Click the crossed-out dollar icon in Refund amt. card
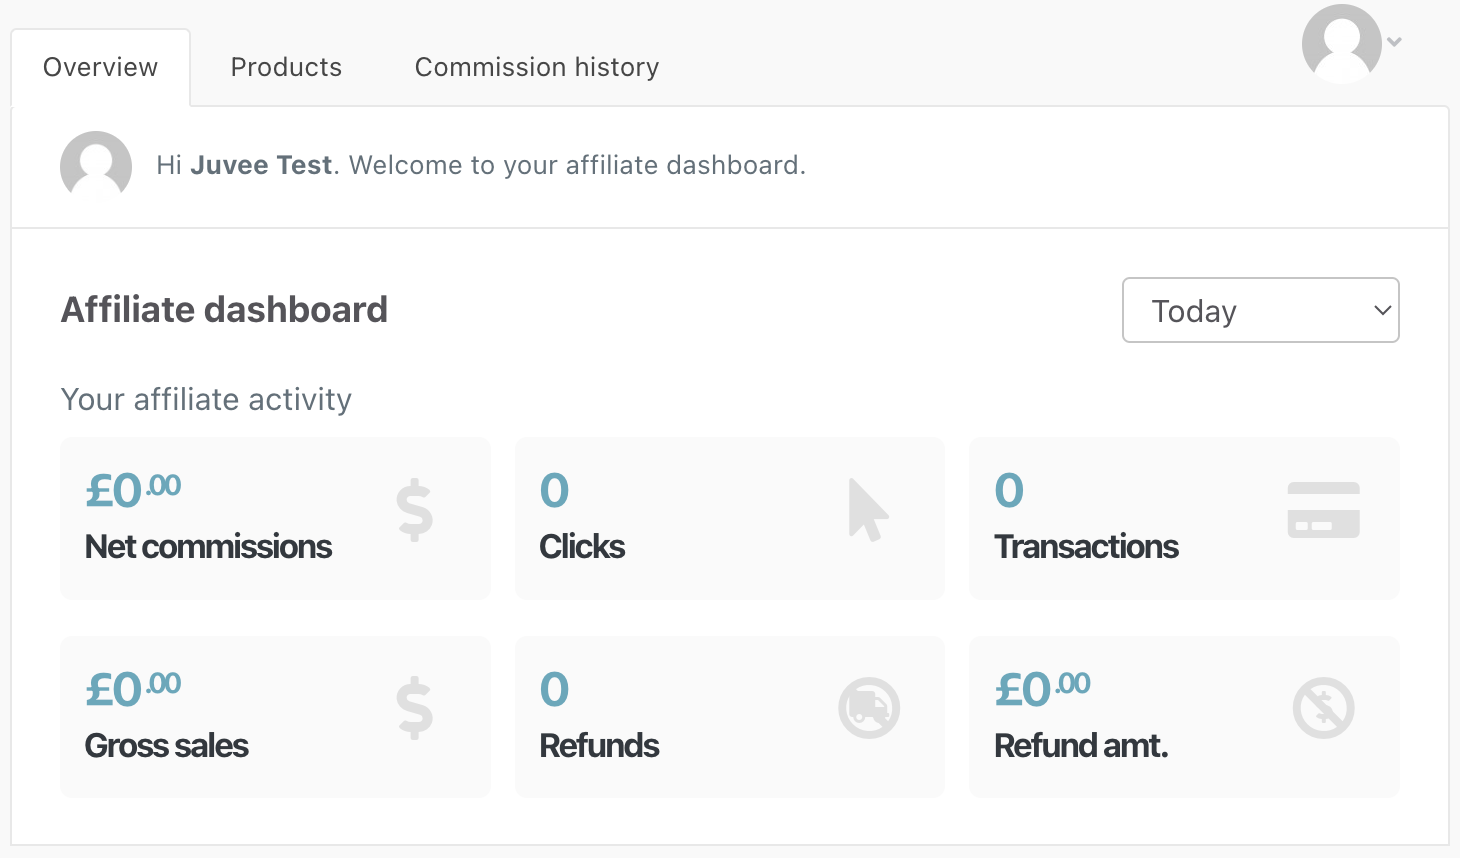Viewport: 1460px width, 858px height. point(1323,708)
